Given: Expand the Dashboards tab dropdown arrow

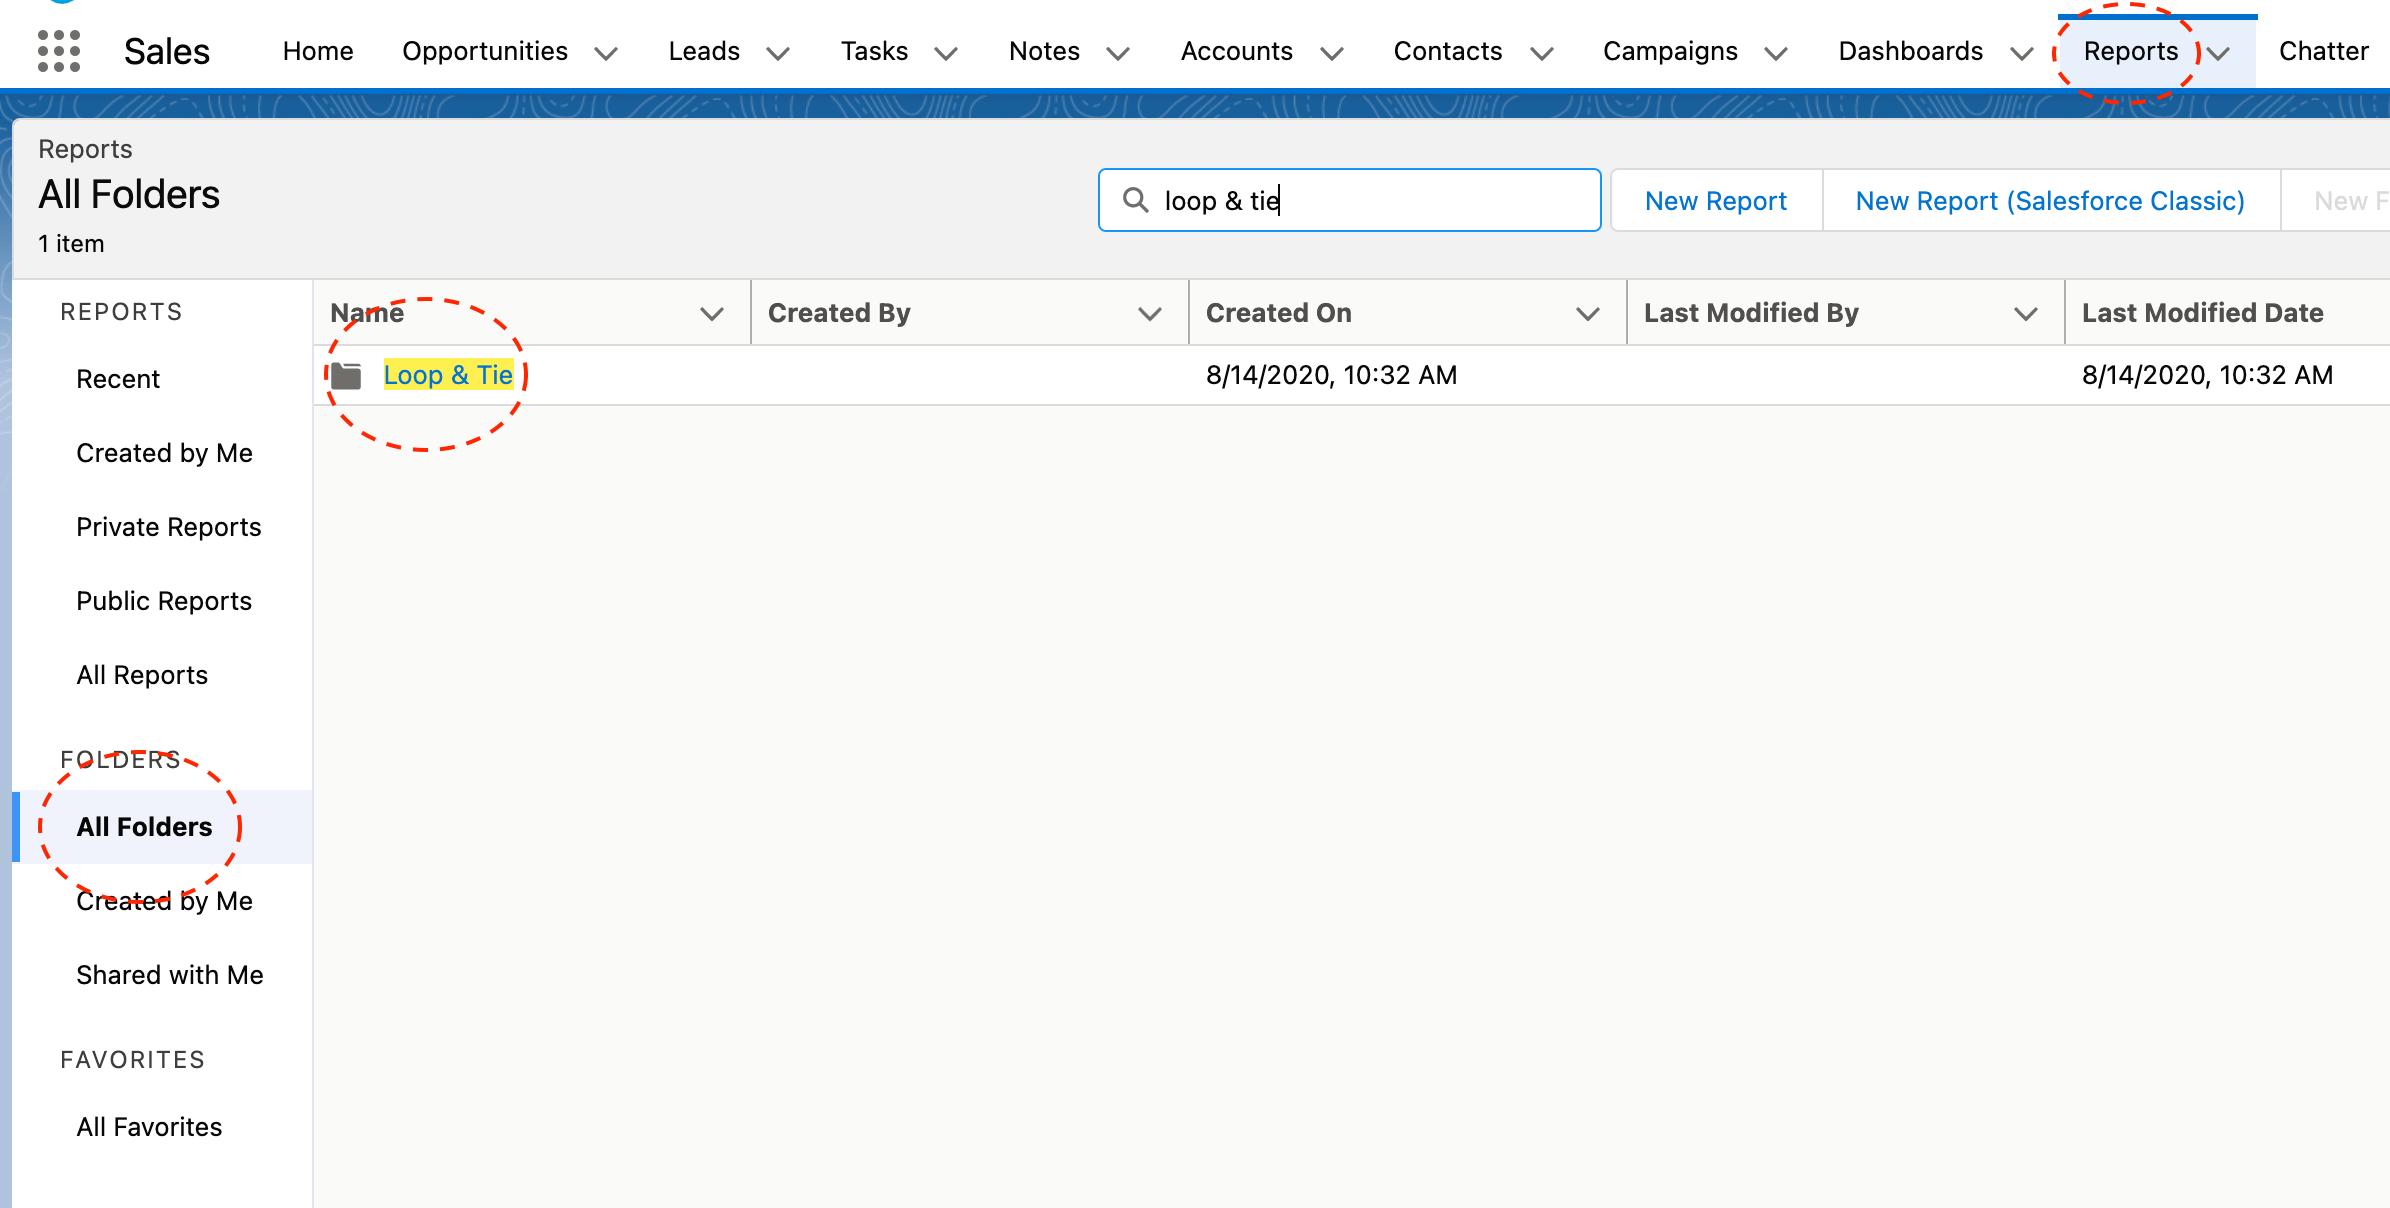Looking at the screenshot, I should (x=2022, y=53).
